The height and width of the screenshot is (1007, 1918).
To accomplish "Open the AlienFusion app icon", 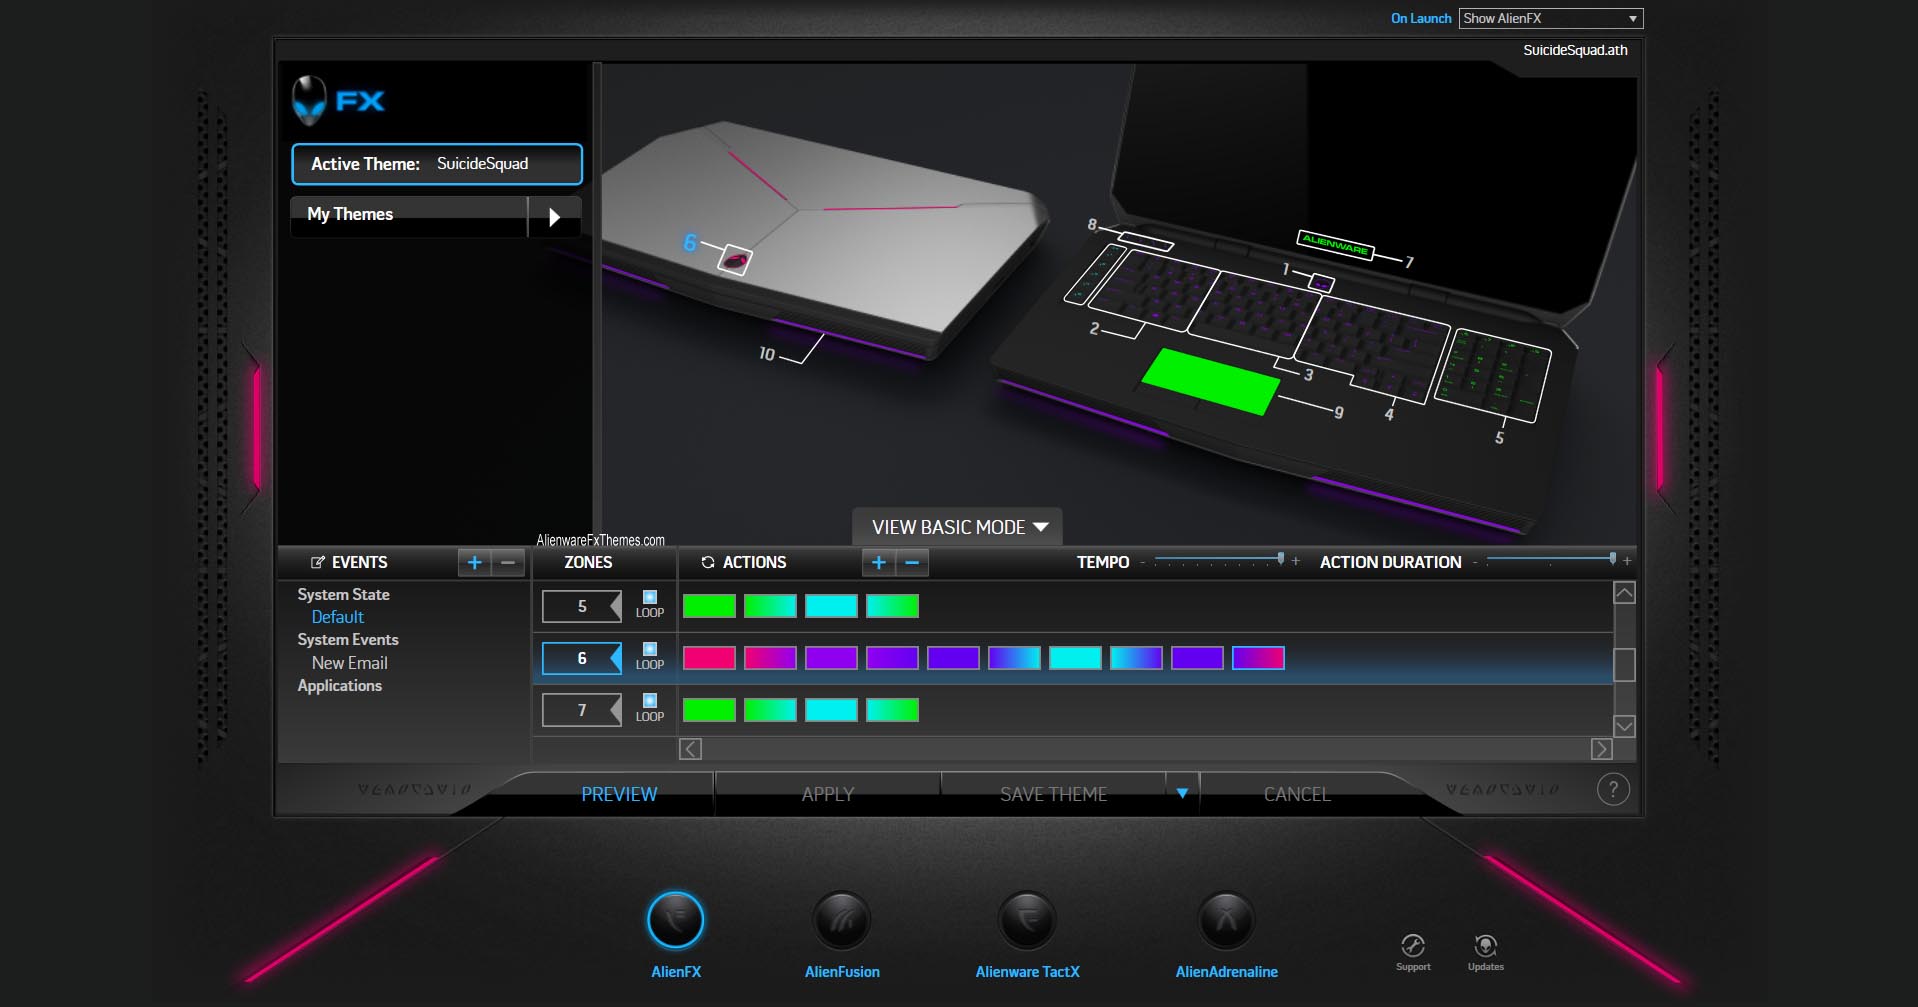I will 842,921.
